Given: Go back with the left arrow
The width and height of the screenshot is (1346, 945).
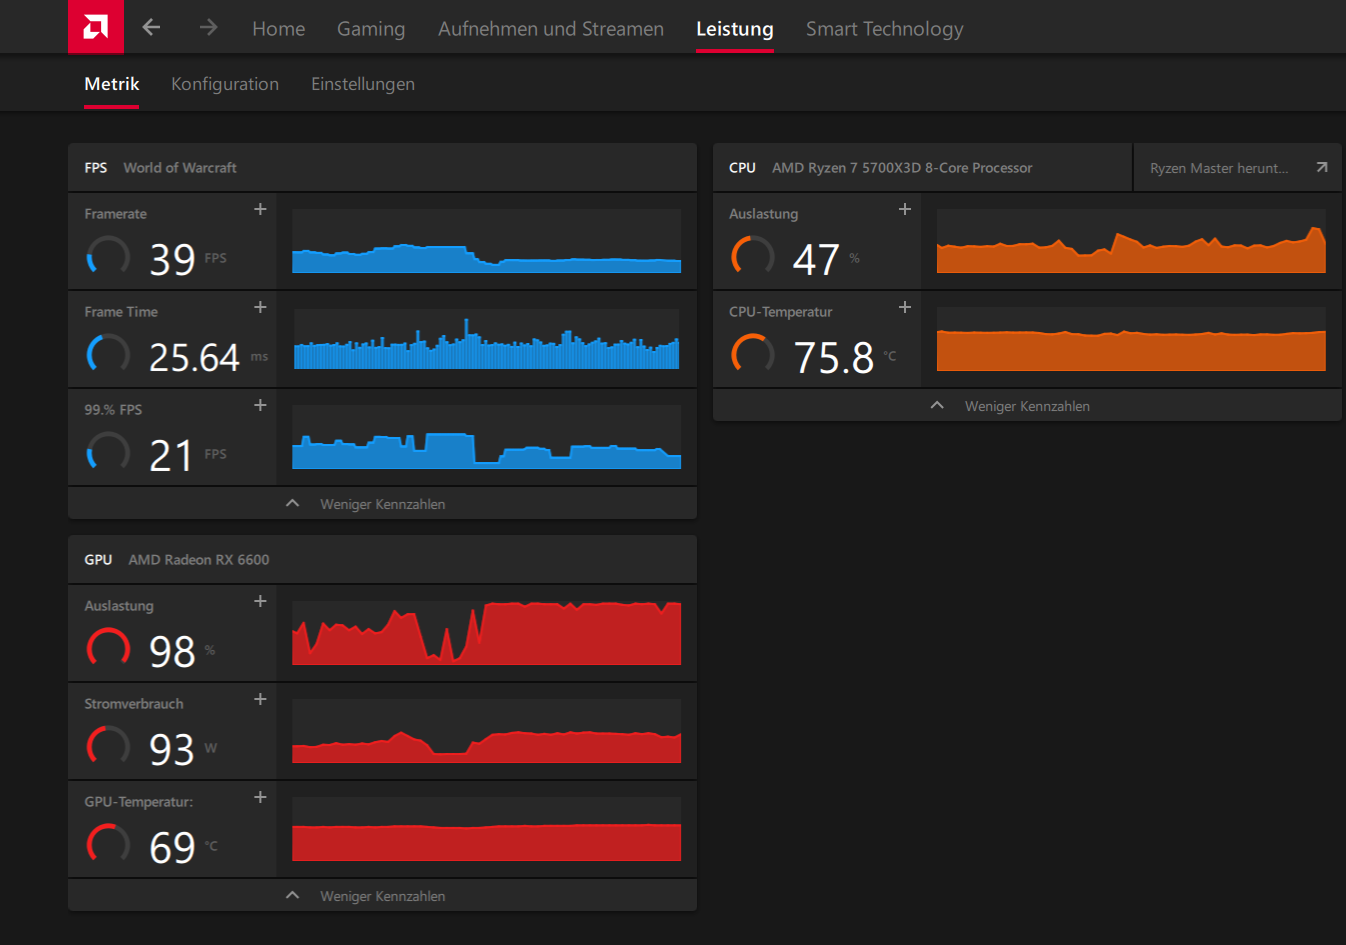Looking at the screenshot, I should 151,28.
